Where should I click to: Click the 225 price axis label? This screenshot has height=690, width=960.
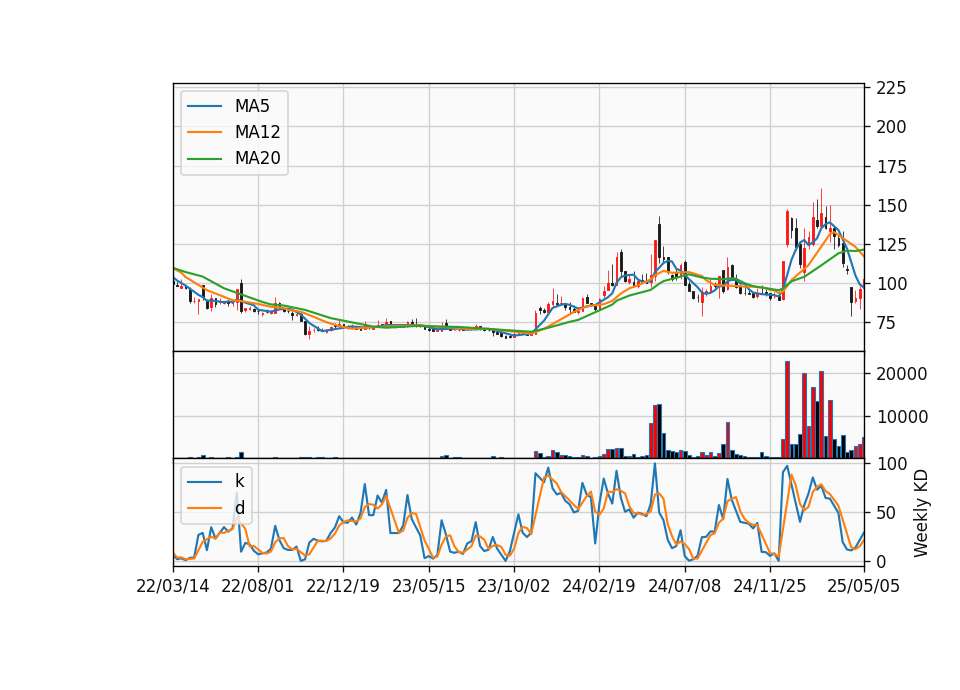click(x=891, y=88)
